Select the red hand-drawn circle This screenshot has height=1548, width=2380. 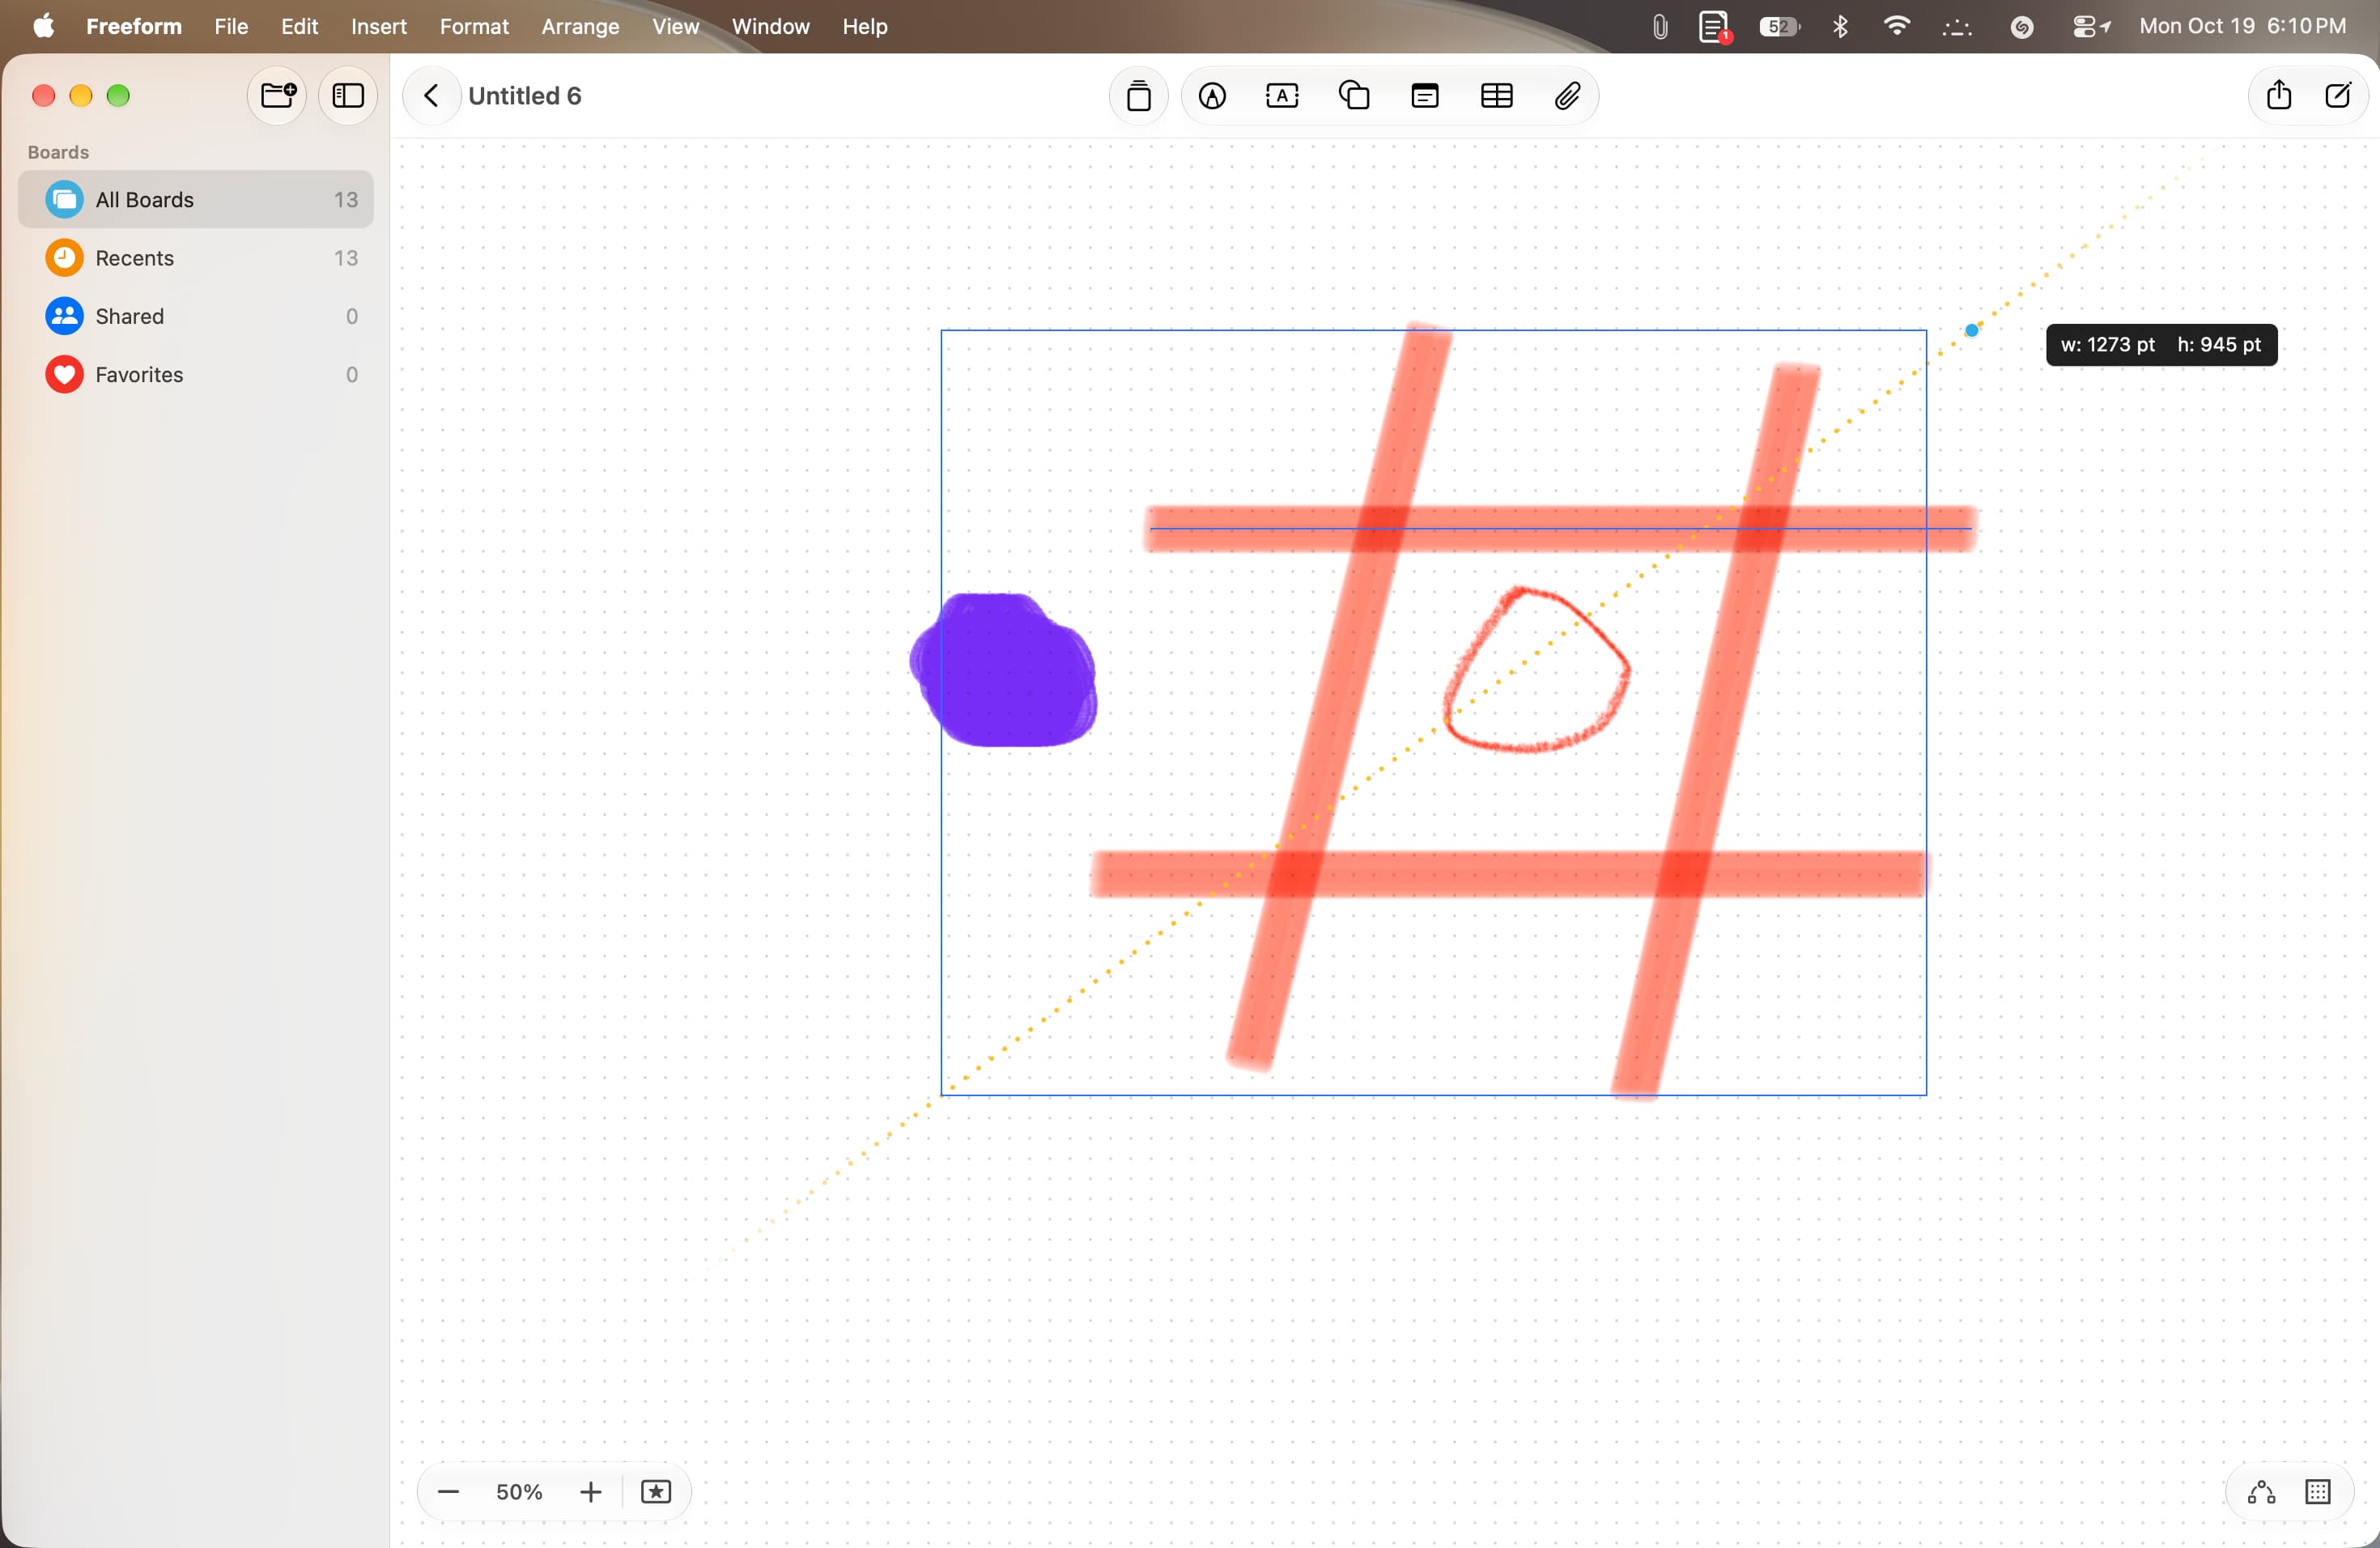coord(1537,669)
